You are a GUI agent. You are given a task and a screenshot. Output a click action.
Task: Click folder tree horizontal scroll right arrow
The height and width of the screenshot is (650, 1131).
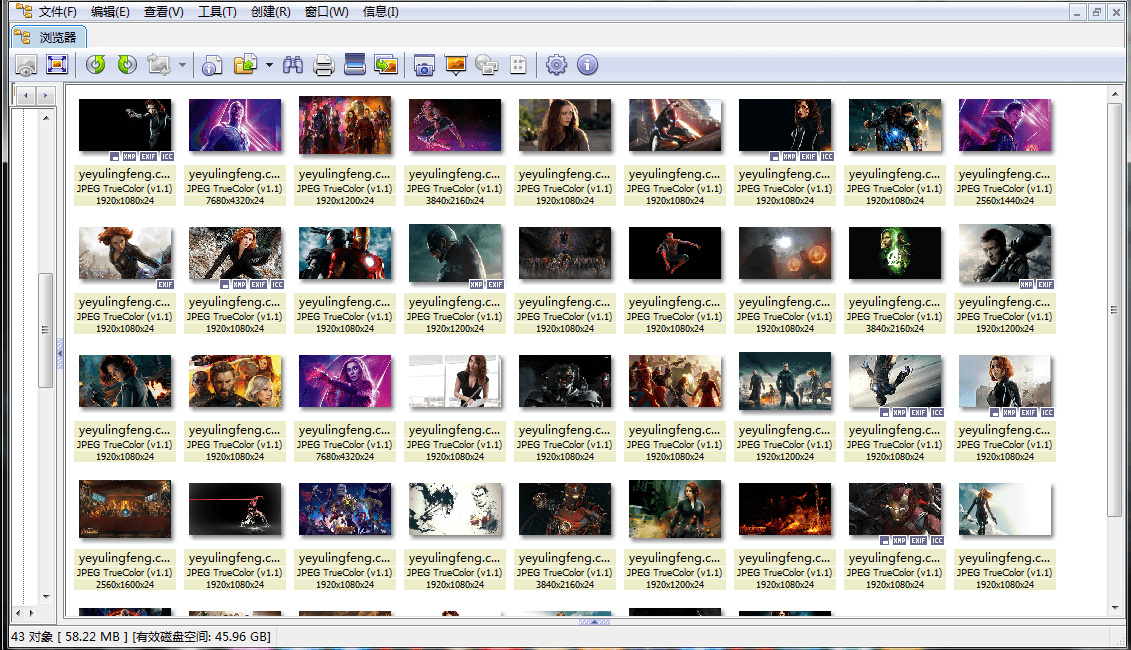pyautogui.click(x=31, y=613)
